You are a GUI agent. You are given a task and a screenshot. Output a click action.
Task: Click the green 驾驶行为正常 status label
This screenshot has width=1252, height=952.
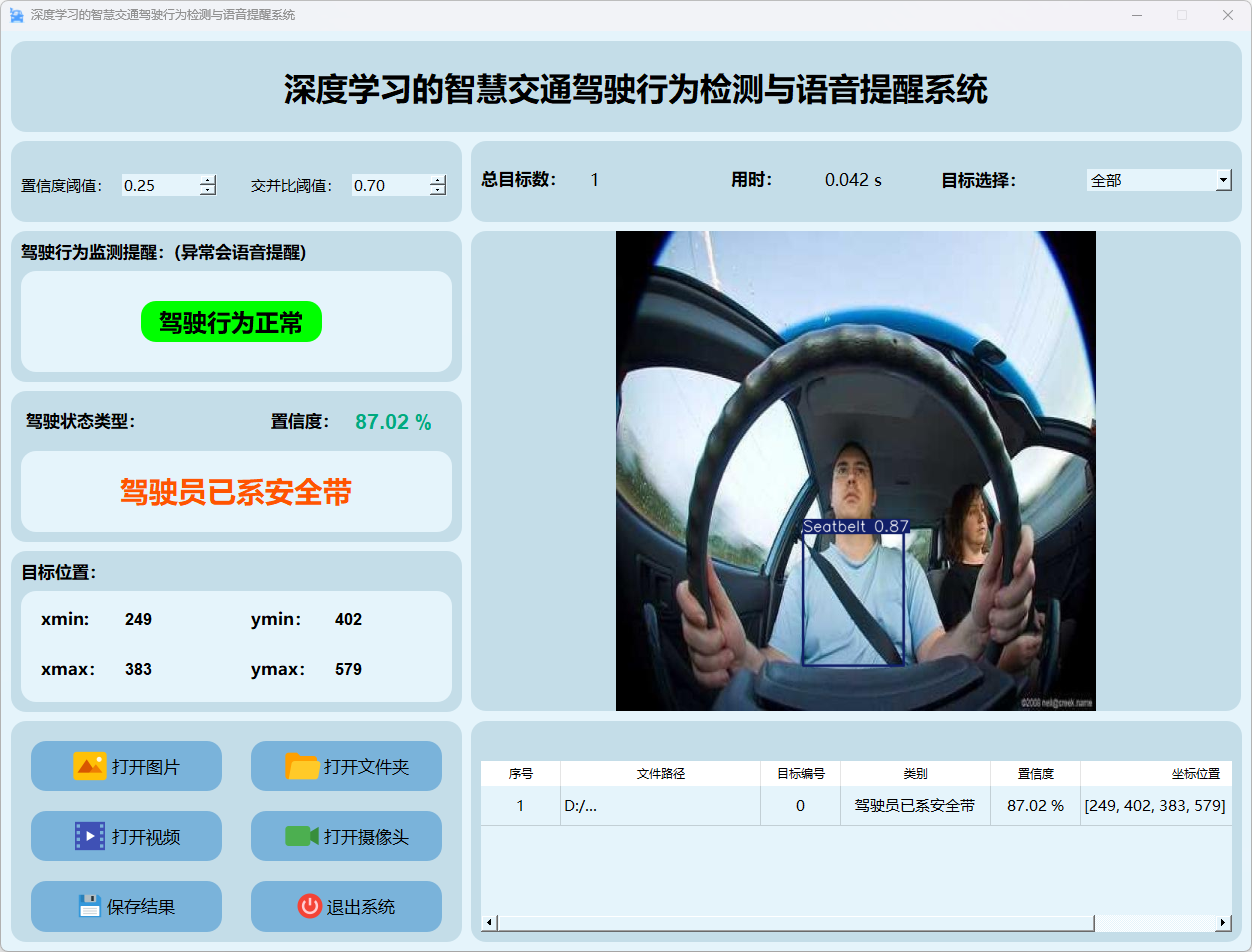[231, 322]
